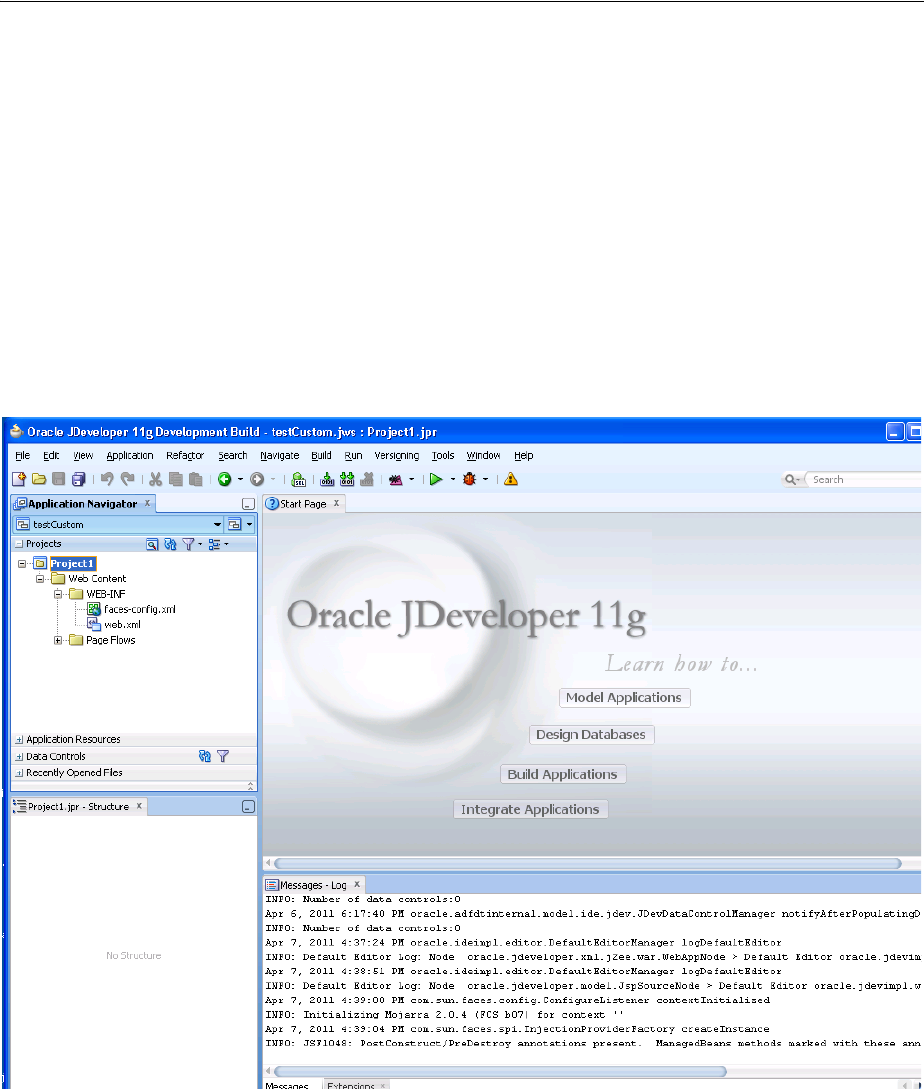Image resolution: width=924 pixels, height=1089 pixels.
Task: Minimize the Application Navigator panel
Action: [248, 504]
